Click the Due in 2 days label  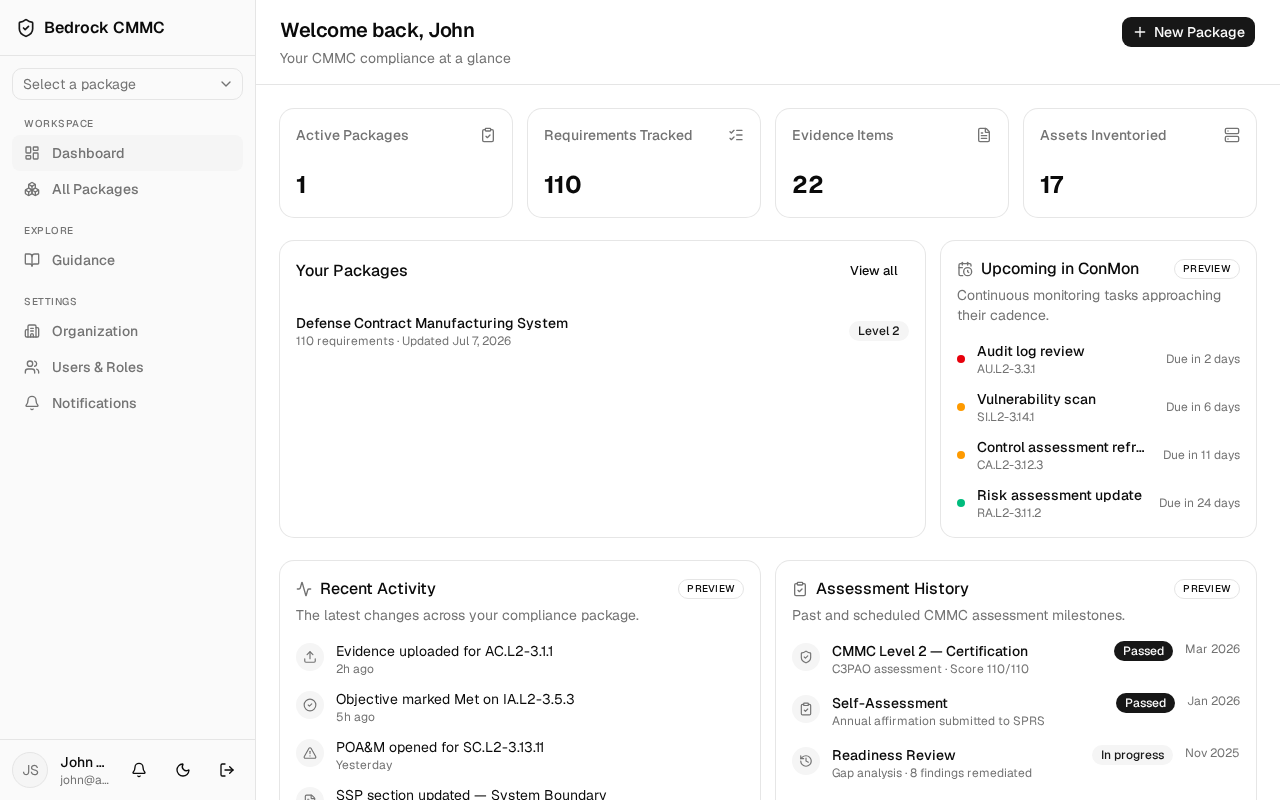click(1203, 359)
